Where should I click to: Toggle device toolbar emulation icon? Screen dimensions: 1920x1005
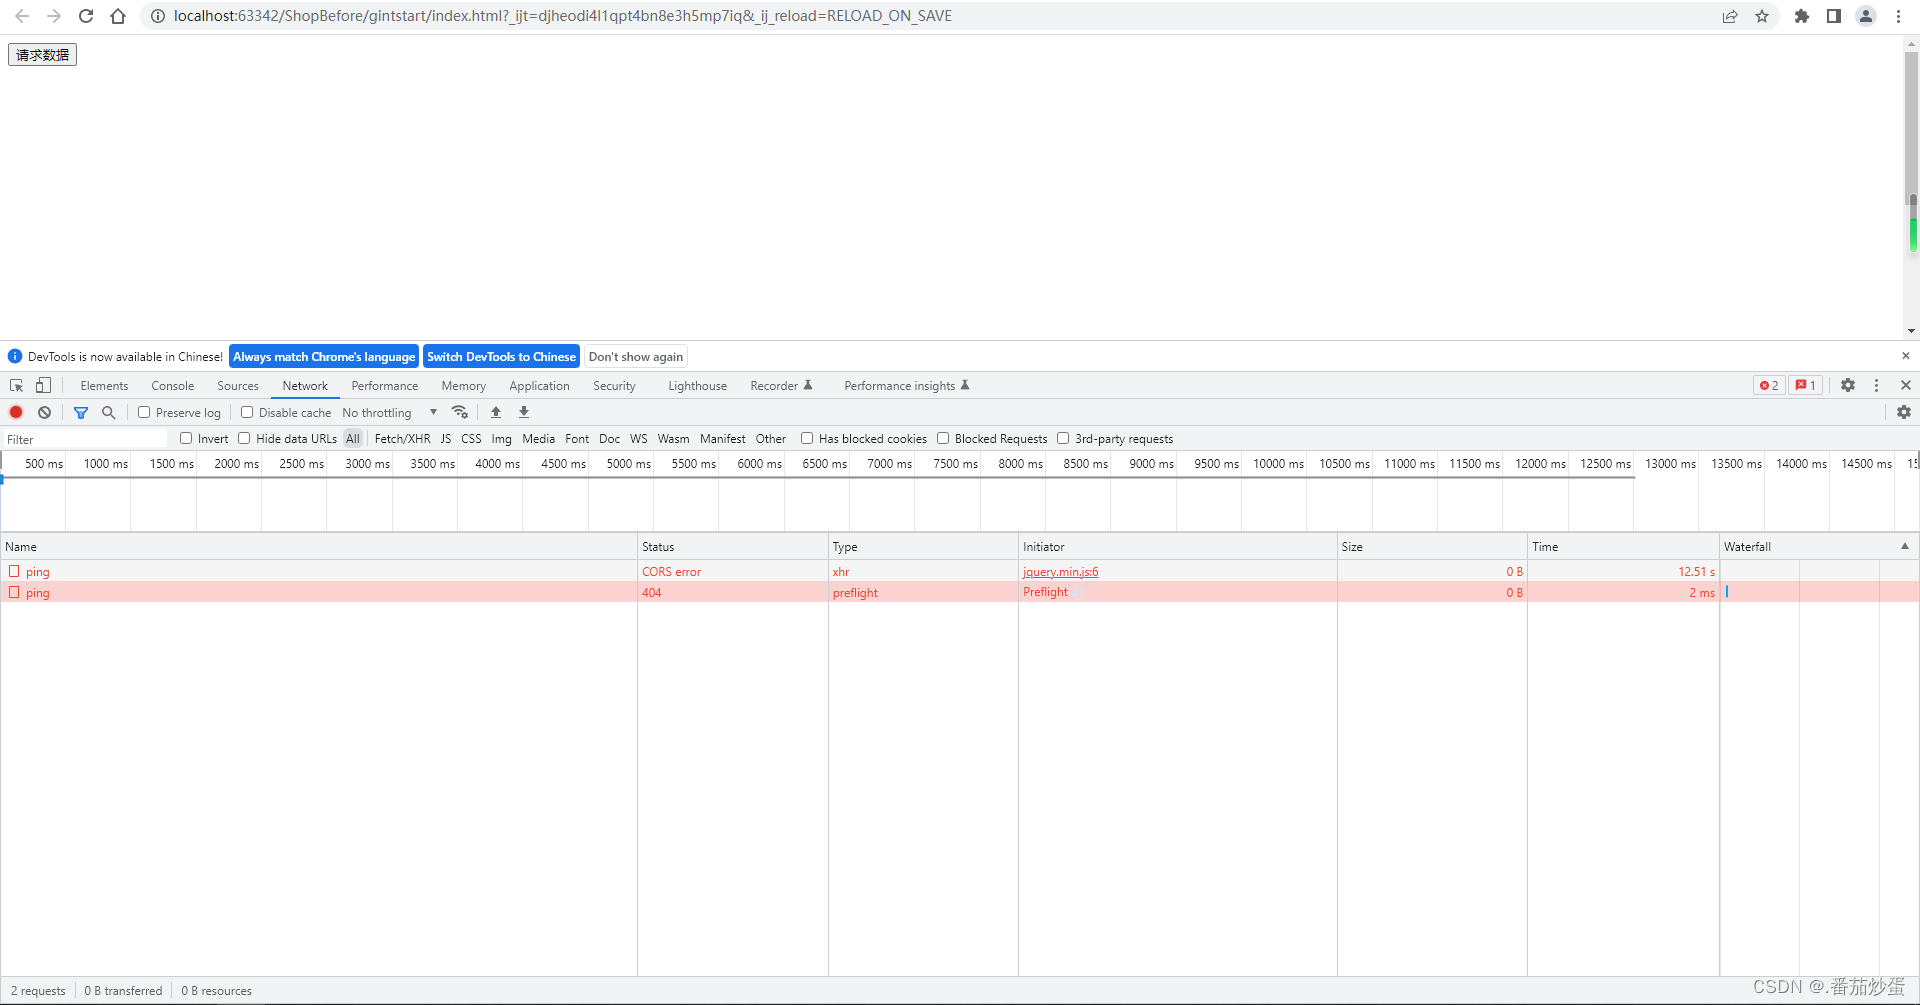click(43, 386)
